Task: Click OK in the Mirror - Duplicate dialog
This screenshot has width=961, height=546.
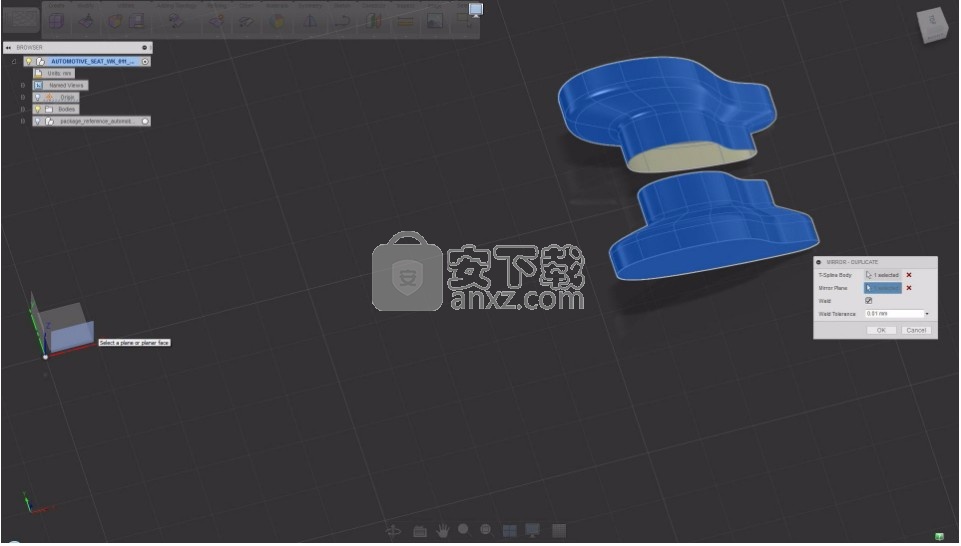Action: click(x=881, y=330)
